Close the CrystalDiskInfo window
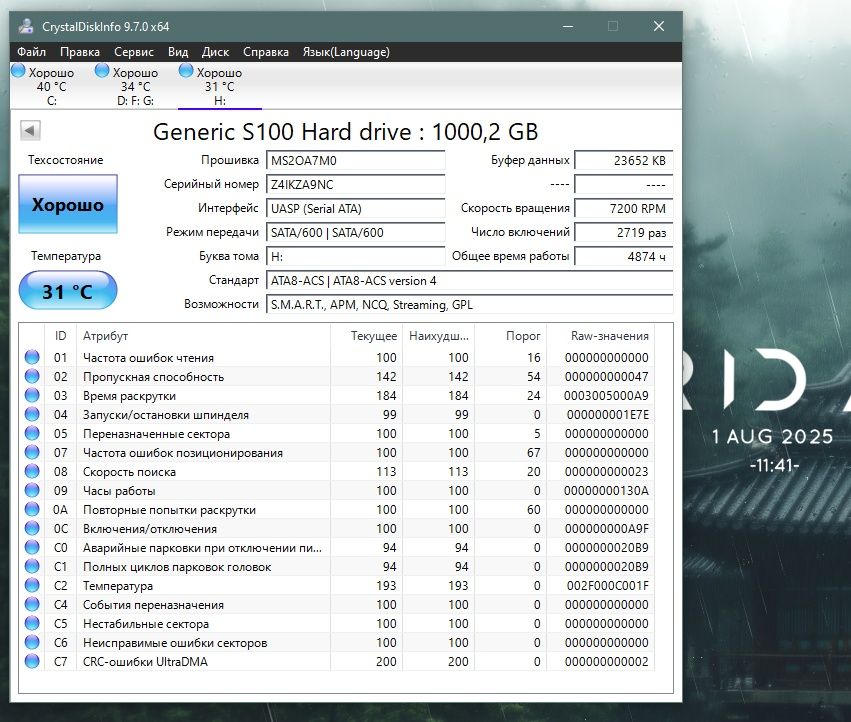This screenshot has width=851, height=722. coord(659,26)
